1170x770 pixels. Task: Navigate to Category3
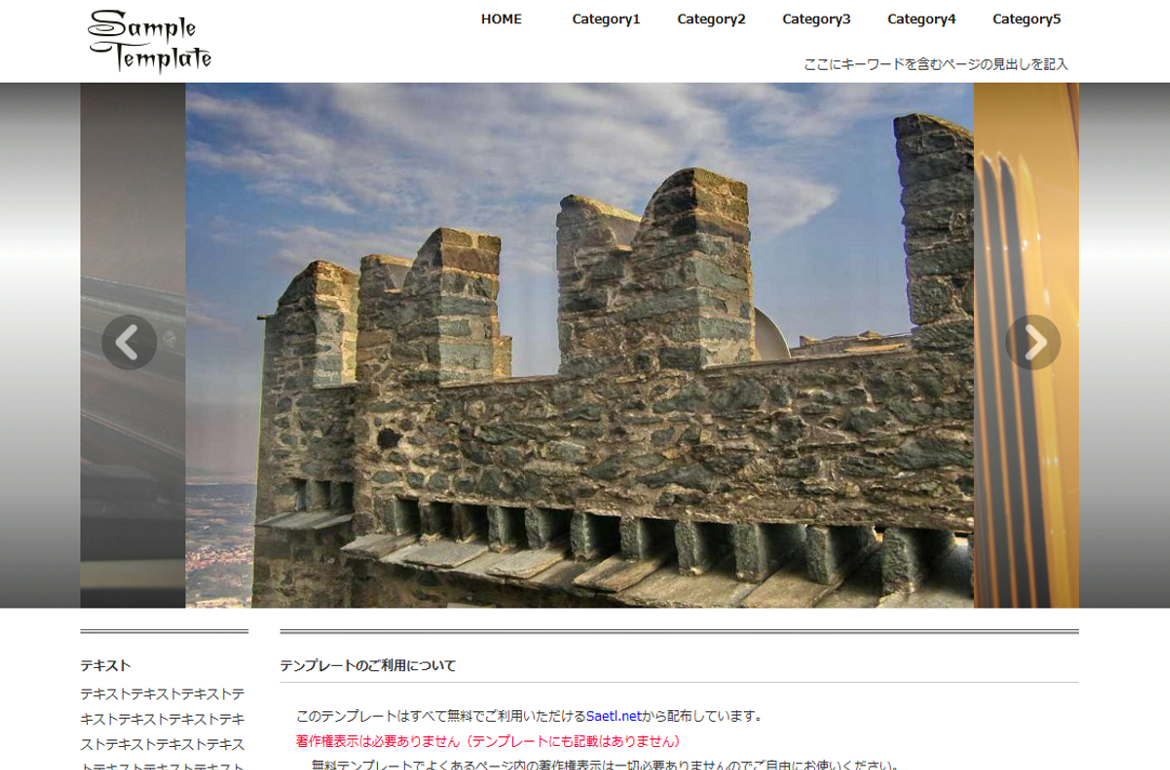816,19
